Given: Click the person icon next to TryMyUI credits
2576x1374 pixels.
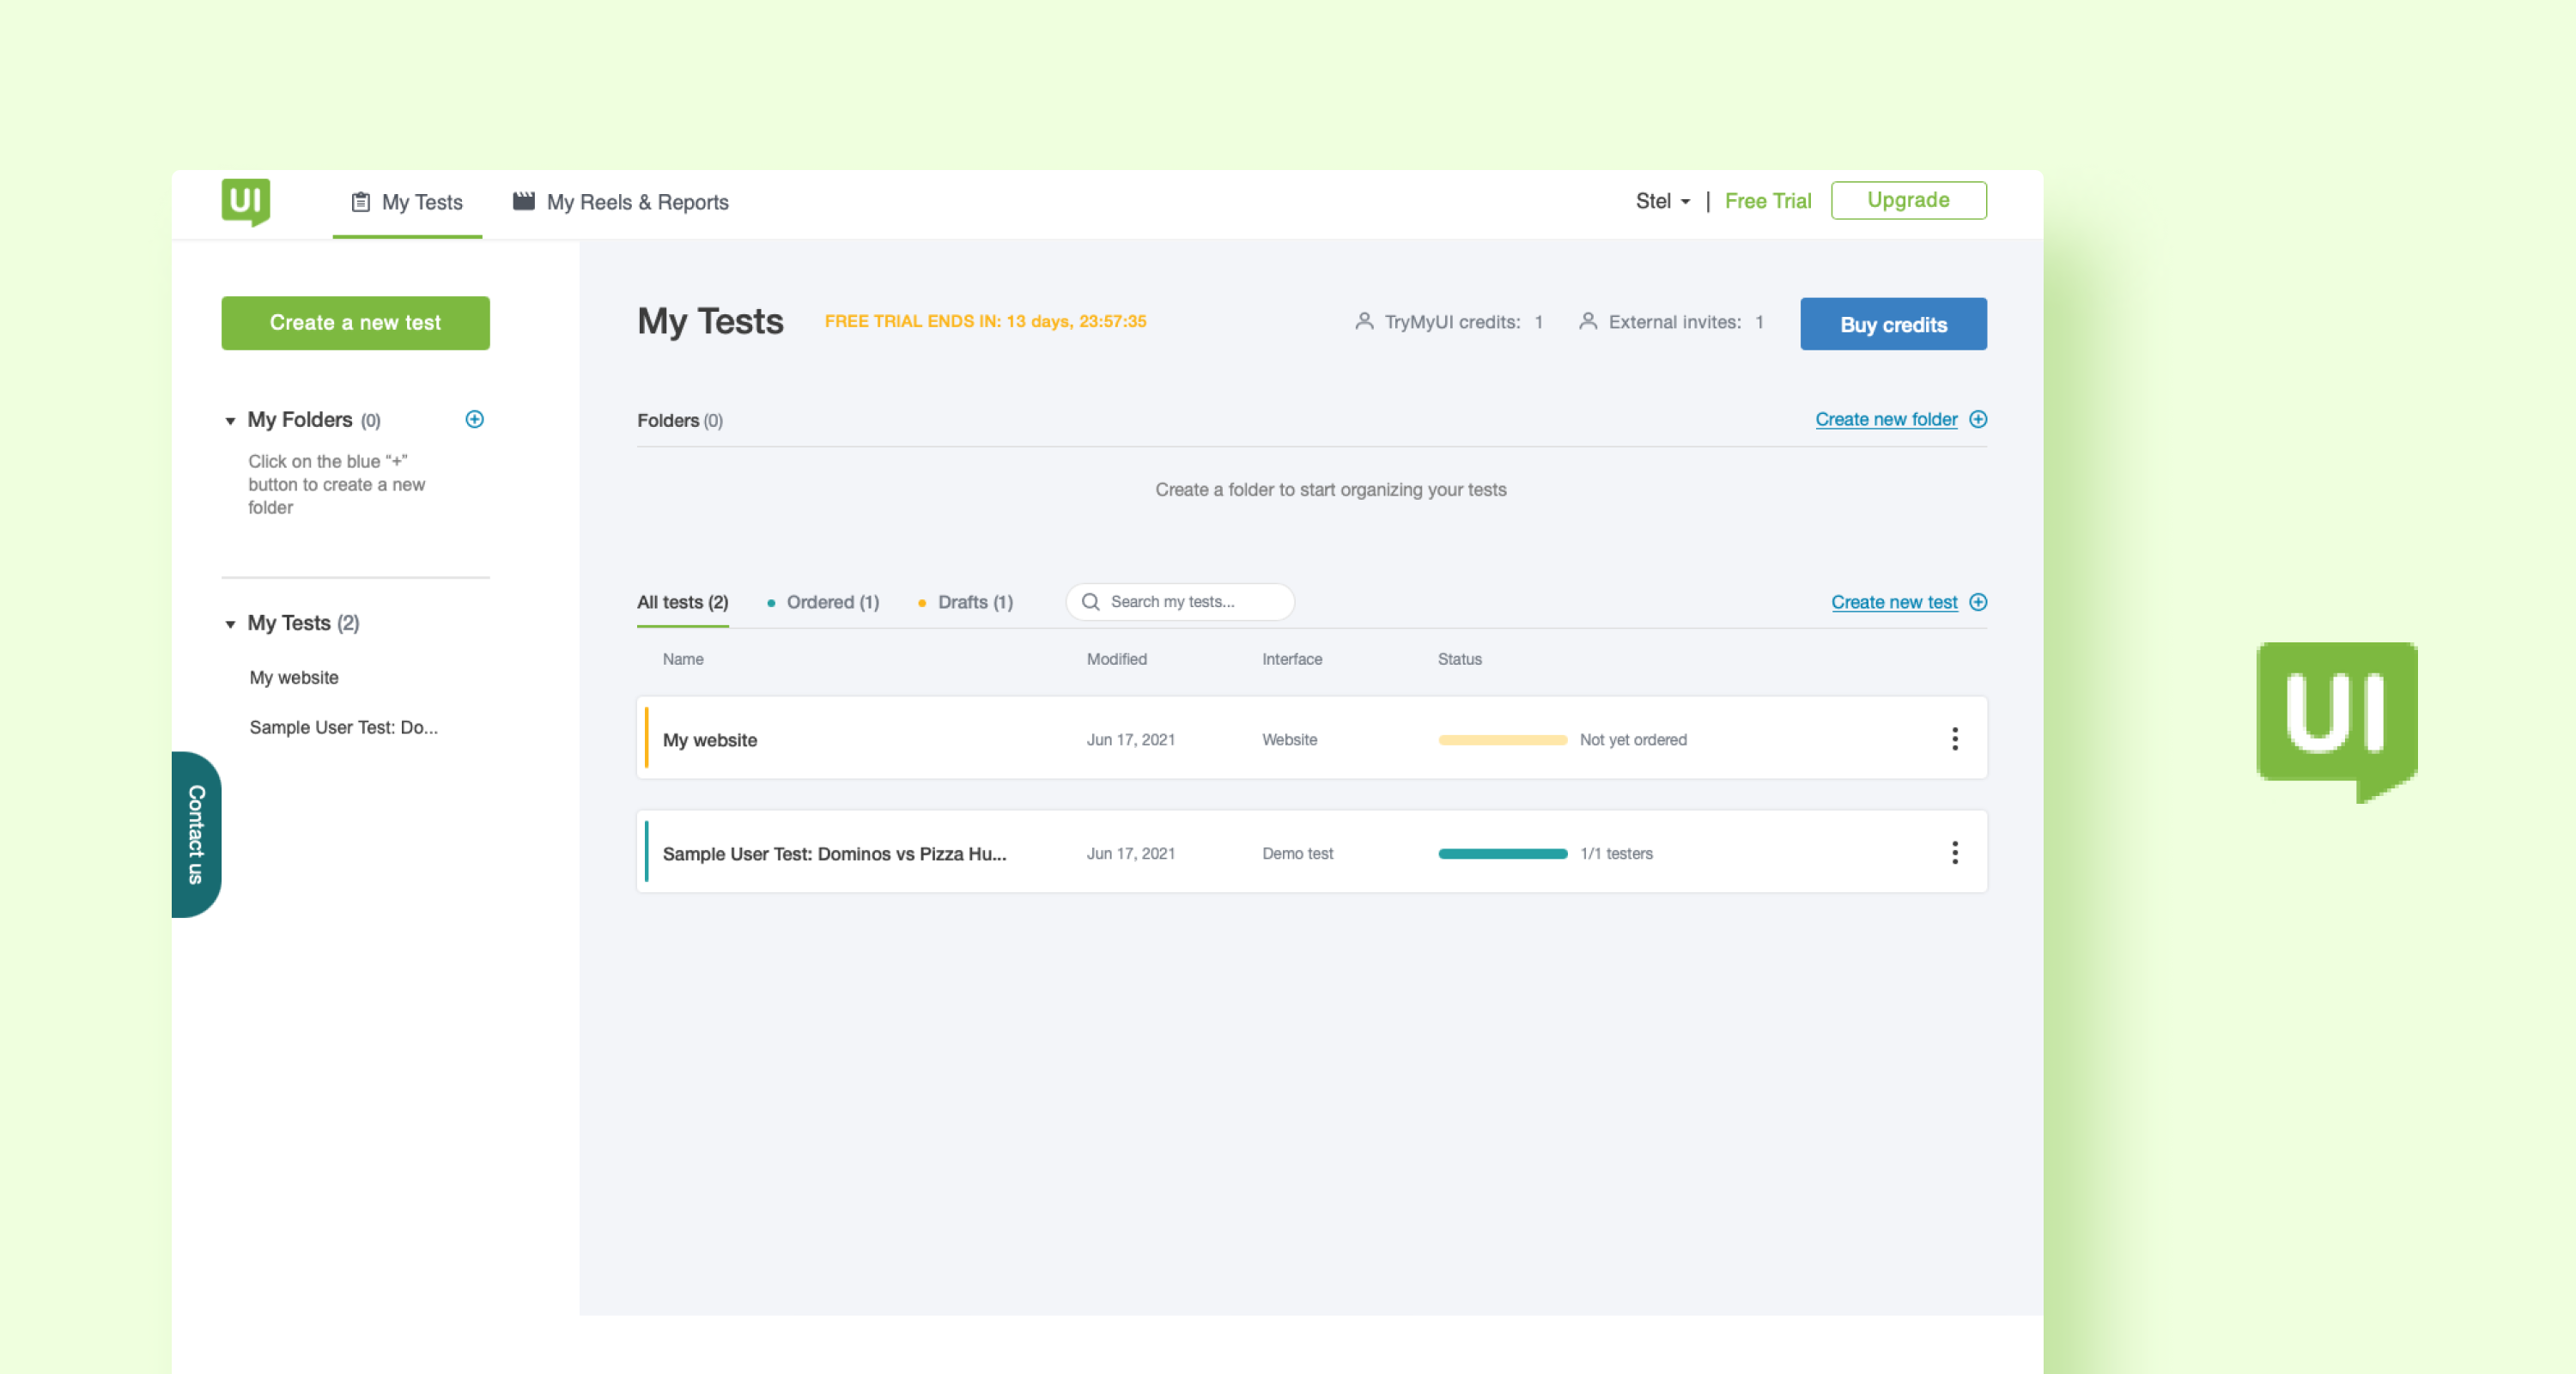Looking at the screenshot, I should point(1364,321).
